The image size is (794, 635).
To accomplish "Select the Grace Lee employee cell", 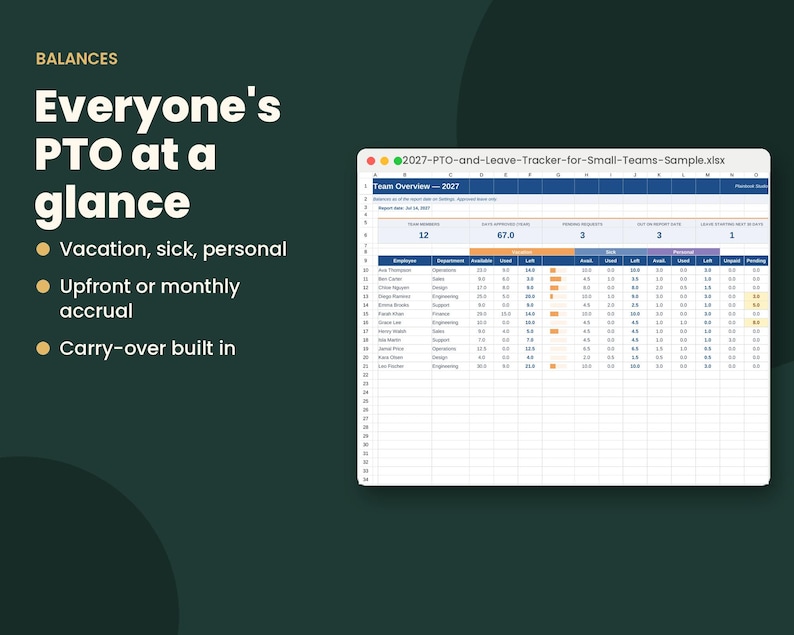I will tap(405, 323).
